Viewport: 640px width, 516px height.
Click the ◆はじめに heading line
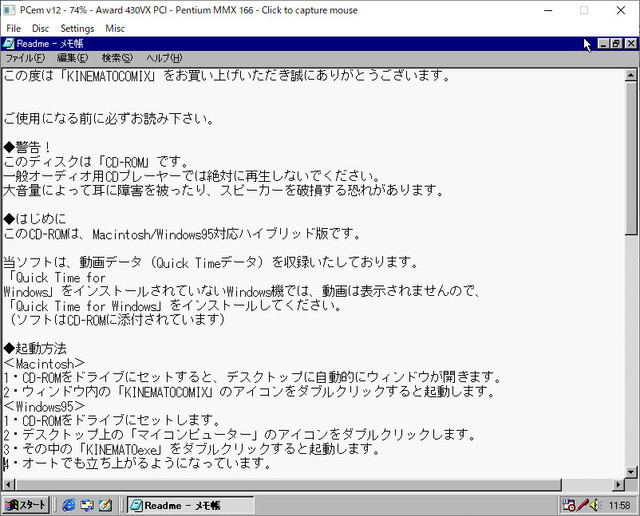click(x=35, y=219)
